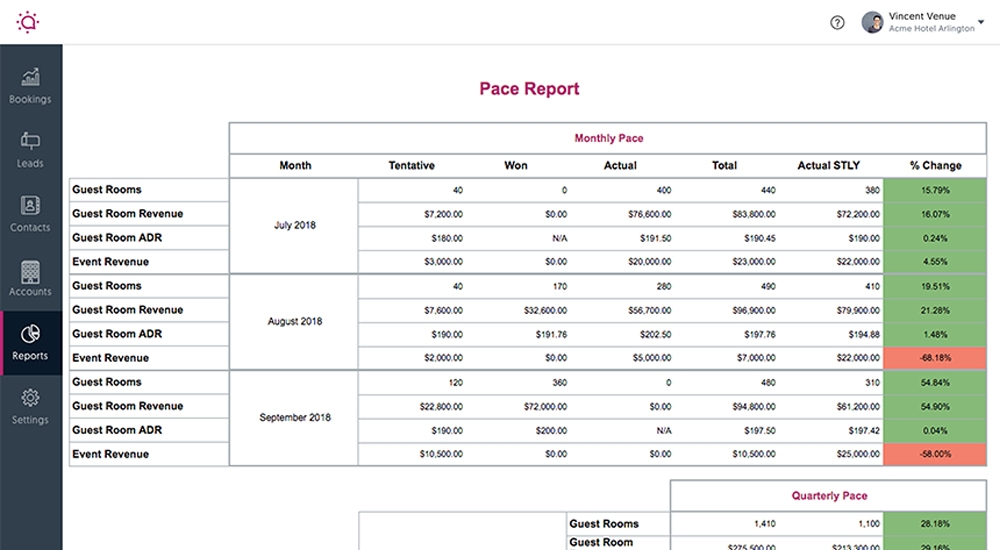Screen dimensions: 1000x550
Task: Click Vincent Venue's profile avatar
Action: click(872, 22)
